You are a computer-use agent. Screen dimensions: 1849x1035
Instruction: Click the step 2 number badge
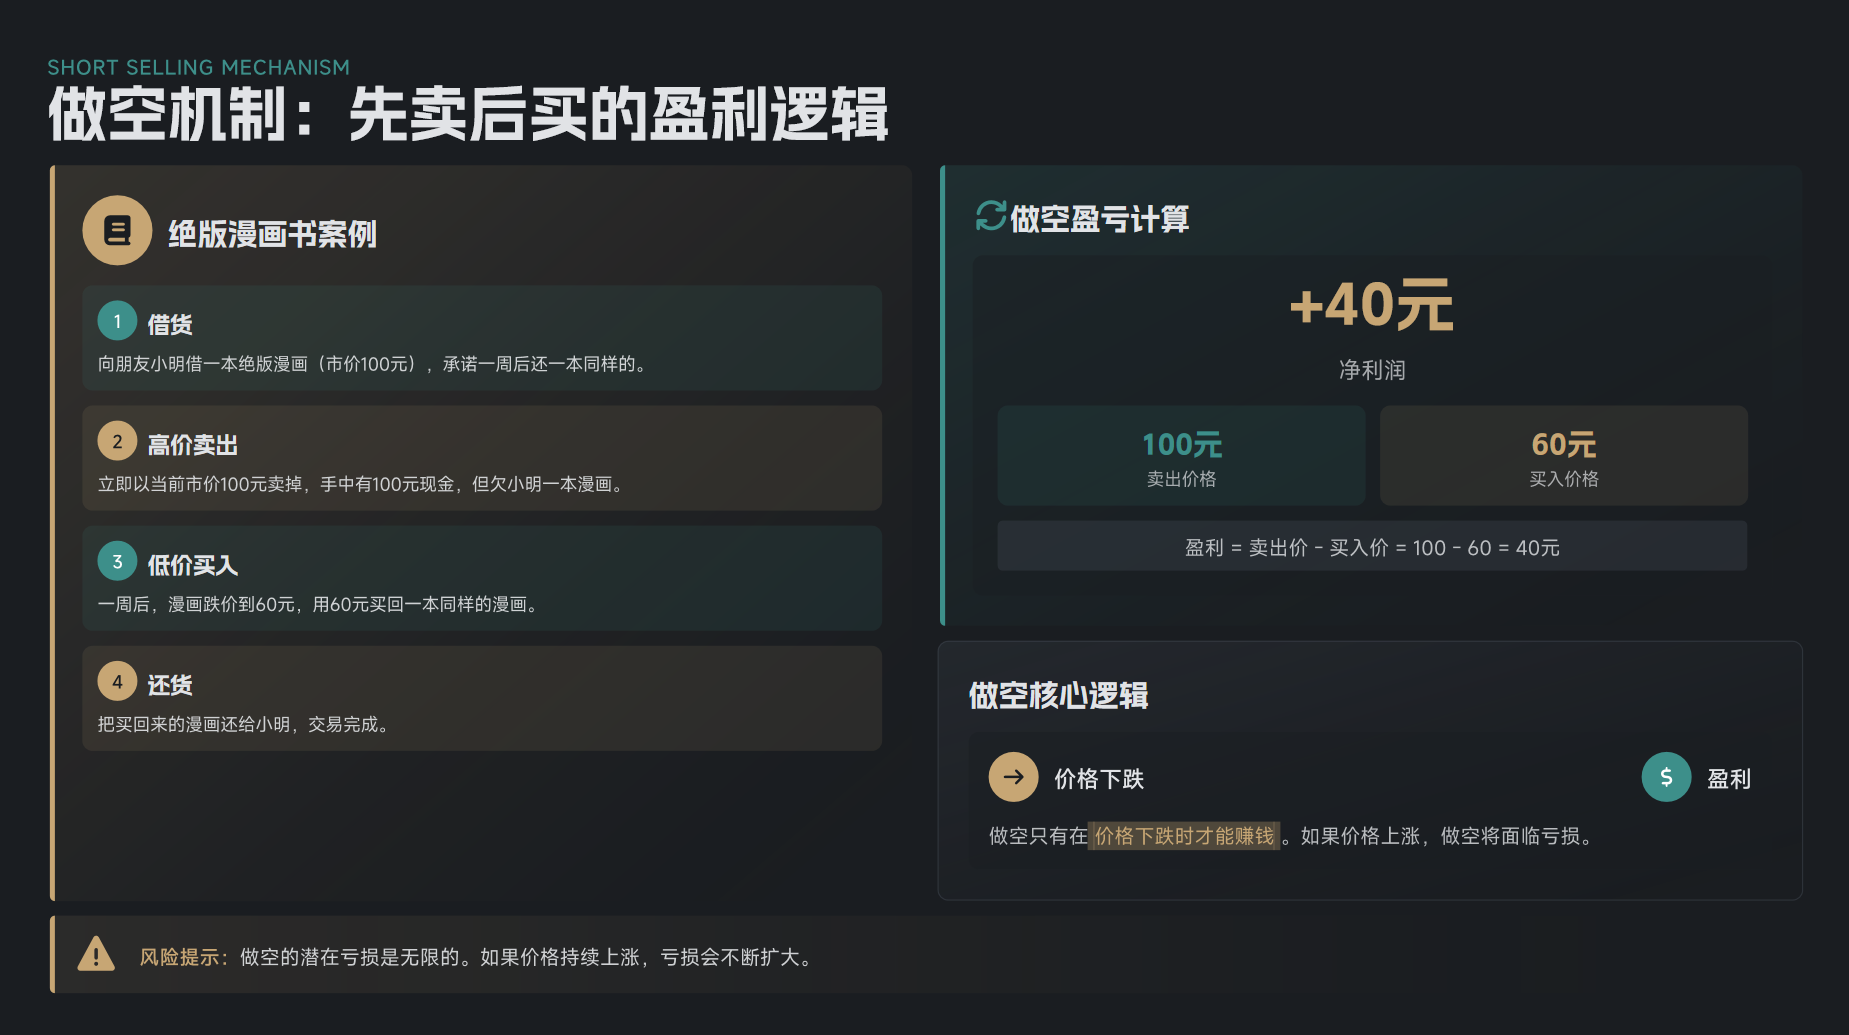coord(117,441)
